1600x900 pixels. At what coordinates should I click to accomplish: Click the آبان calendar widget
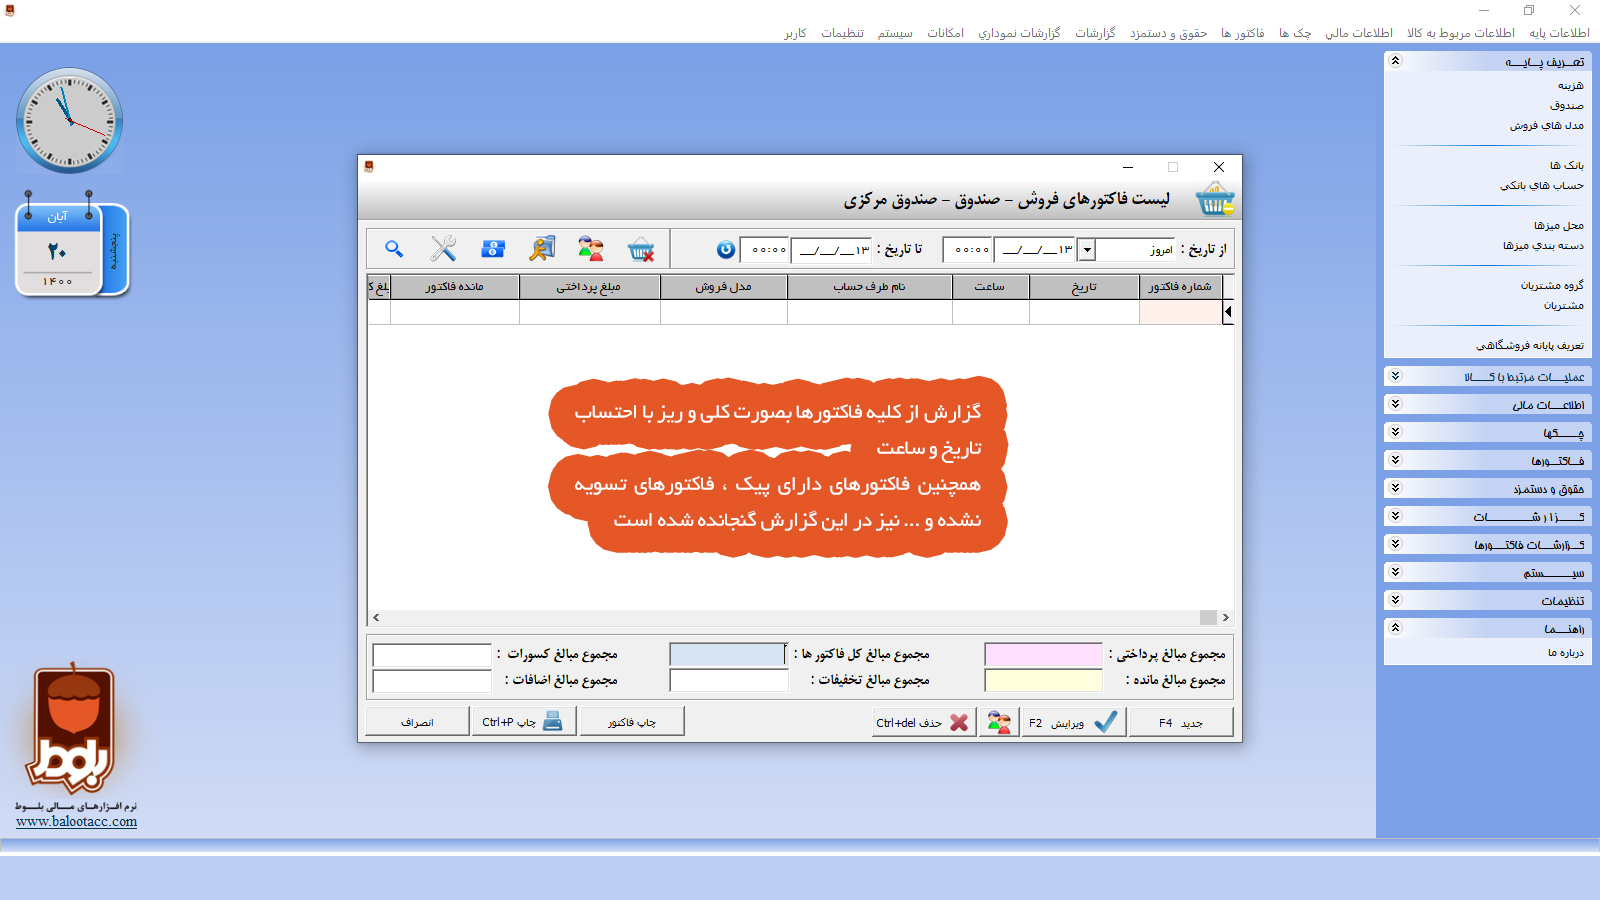(x=72, y=249)
